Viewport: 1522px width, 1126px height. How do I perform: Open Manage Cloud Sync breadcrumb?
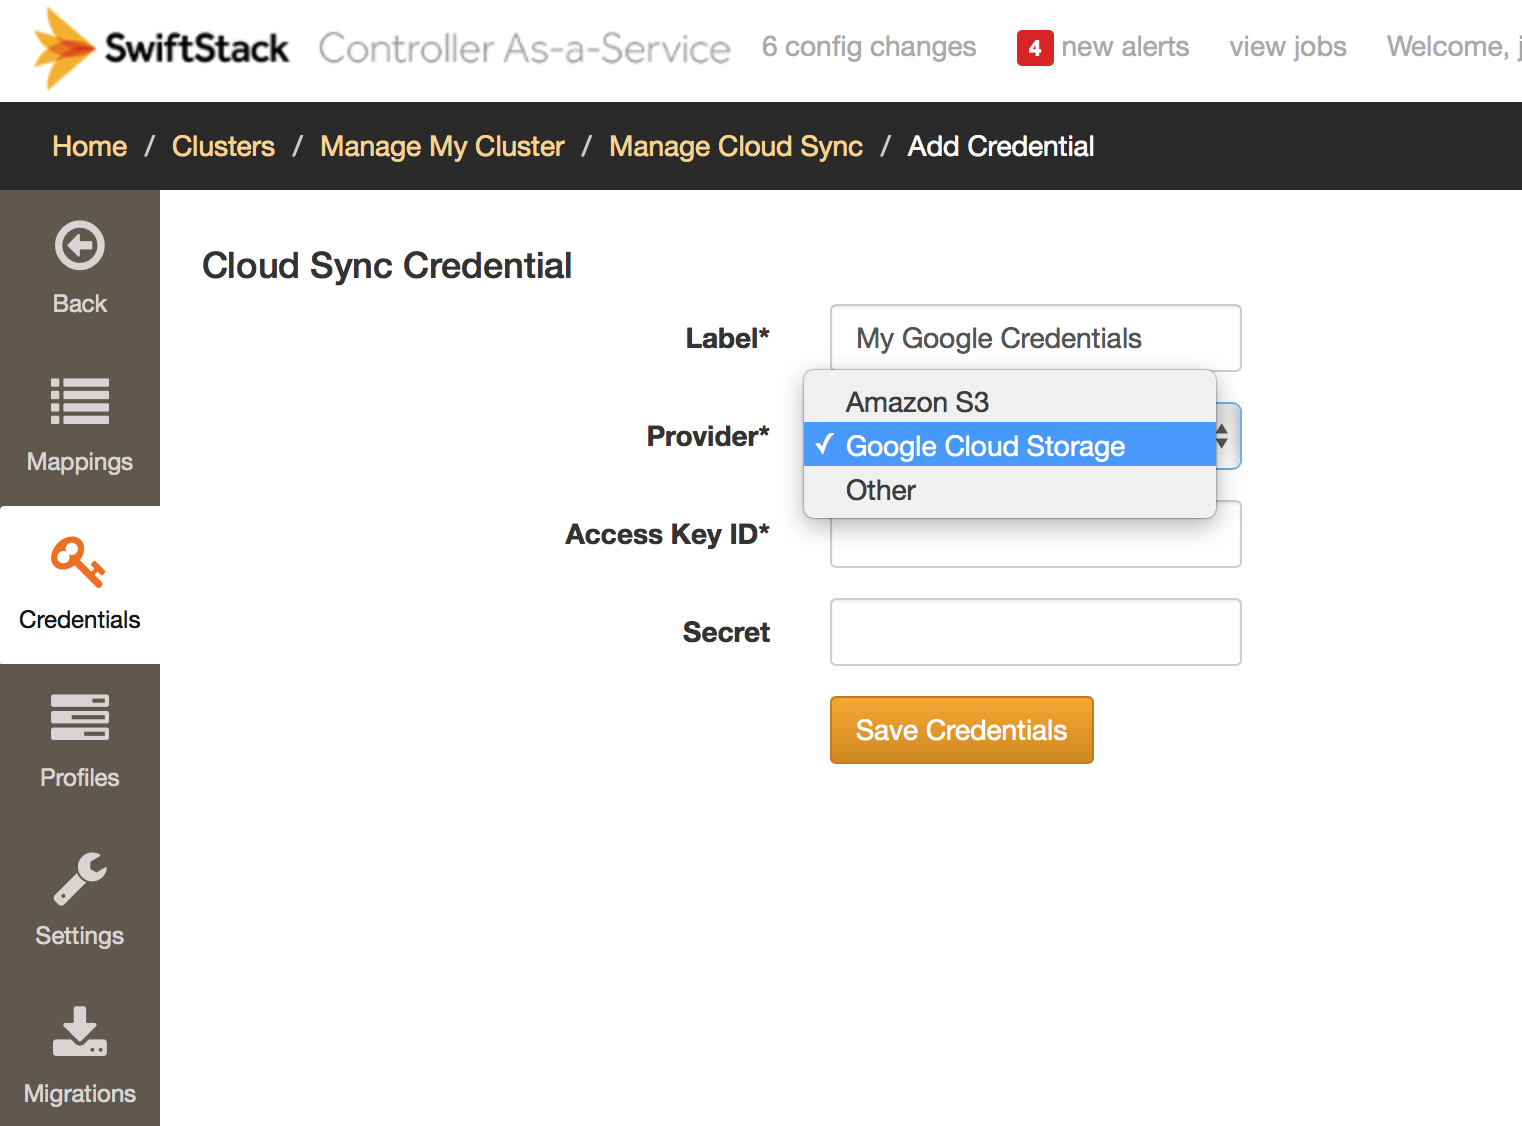[x=736, y=147]
